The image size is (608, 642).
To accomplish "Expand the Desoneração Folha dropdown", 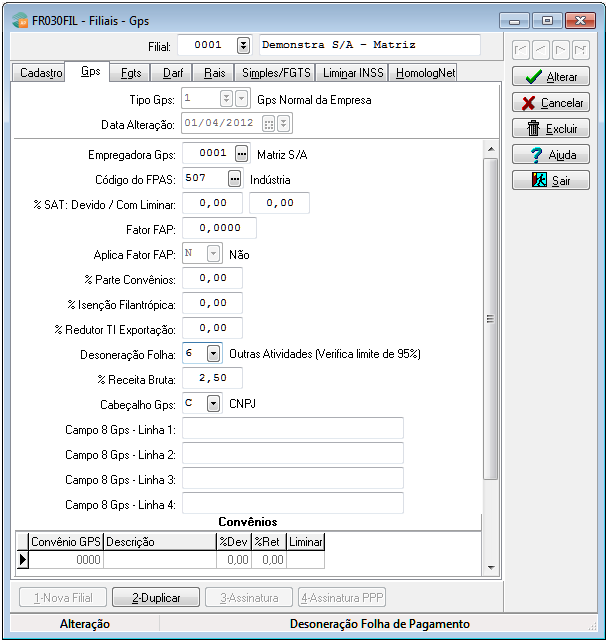I will point(213,353).
